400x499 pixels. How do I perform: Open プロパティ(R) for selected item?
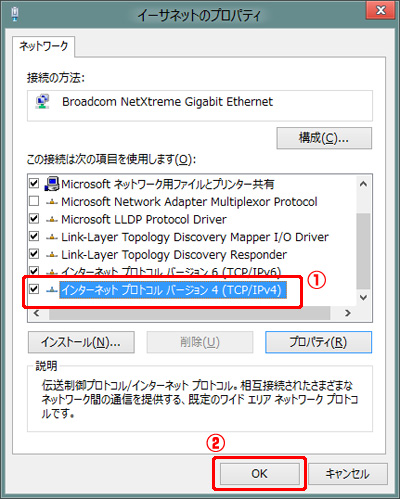(318, 342)
